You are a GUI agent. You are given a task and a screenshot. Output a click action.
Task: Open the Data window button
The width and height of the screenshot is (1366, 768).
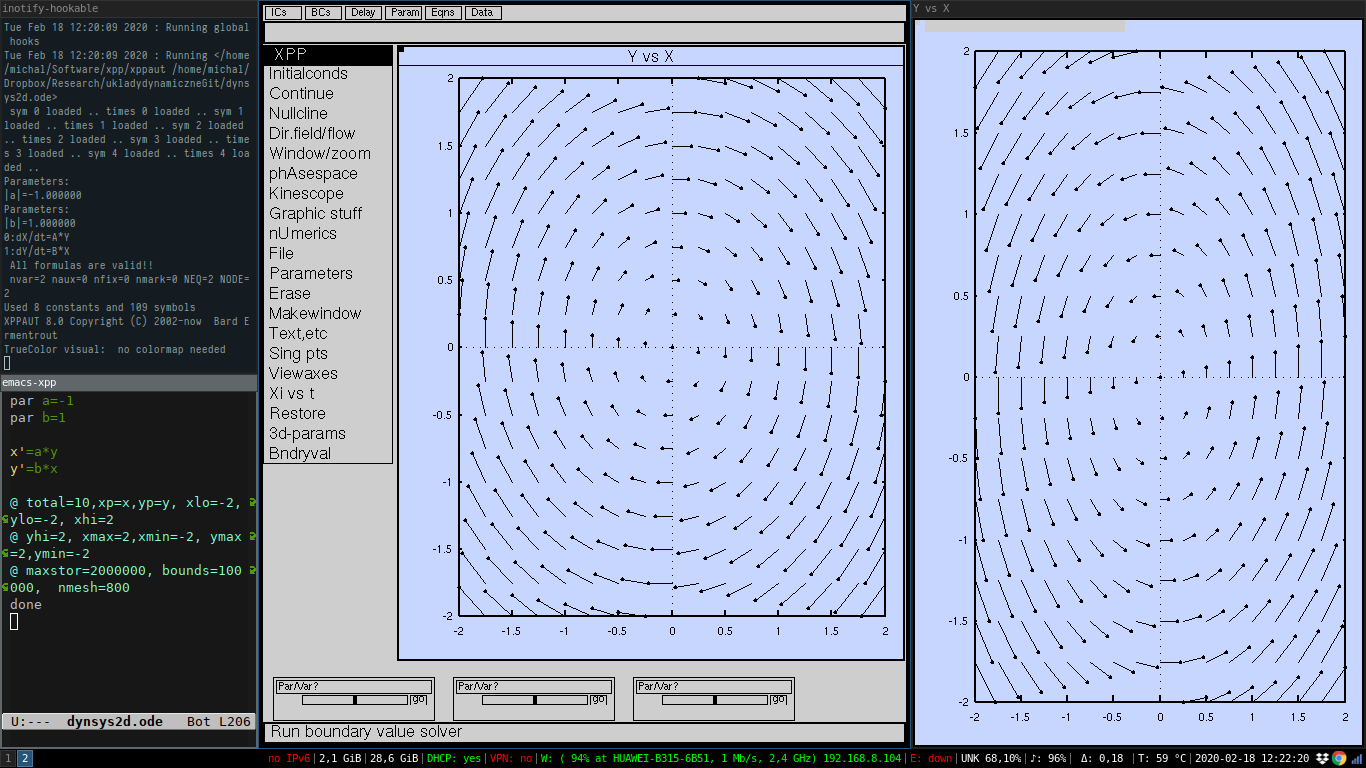coord(483,13)
